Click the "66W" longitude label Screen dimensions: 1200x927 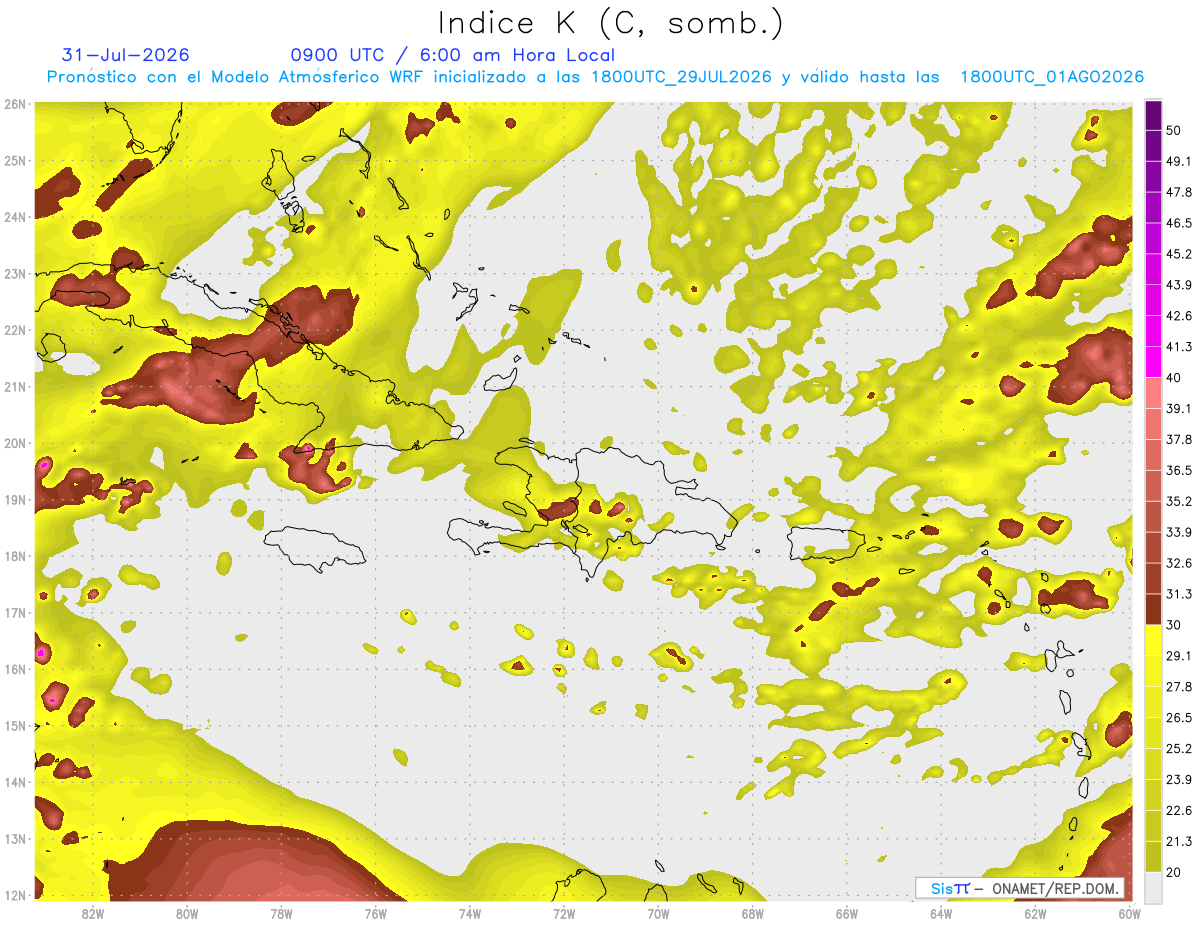pos(847,913)
